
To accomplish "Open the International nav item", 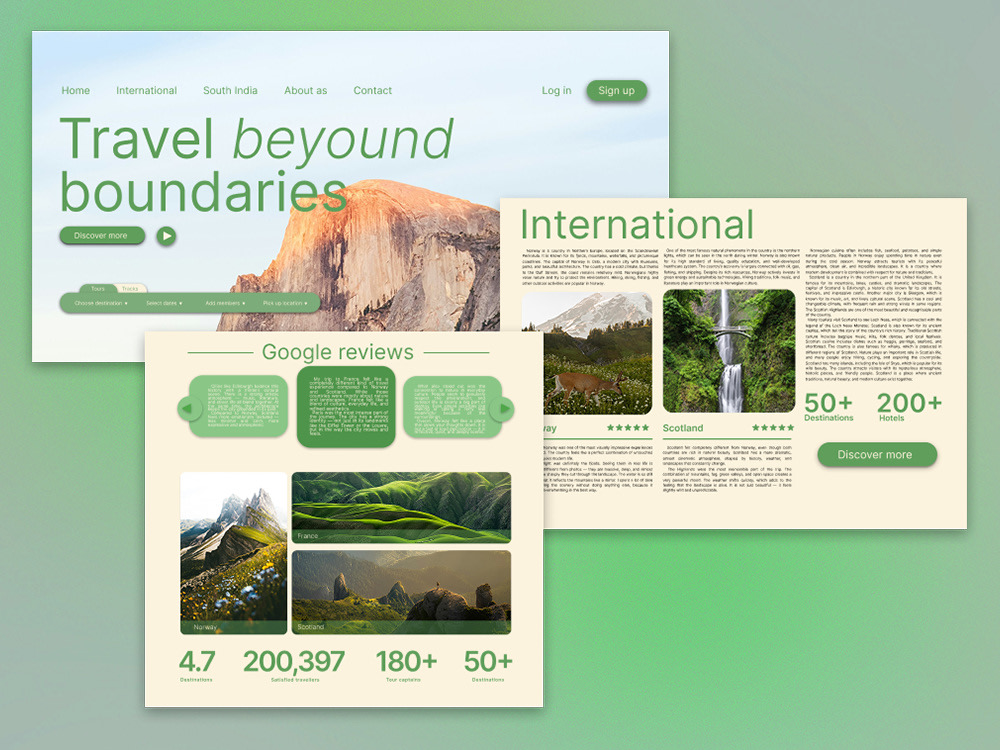I will pyautogui.click(x=147, y=91).
